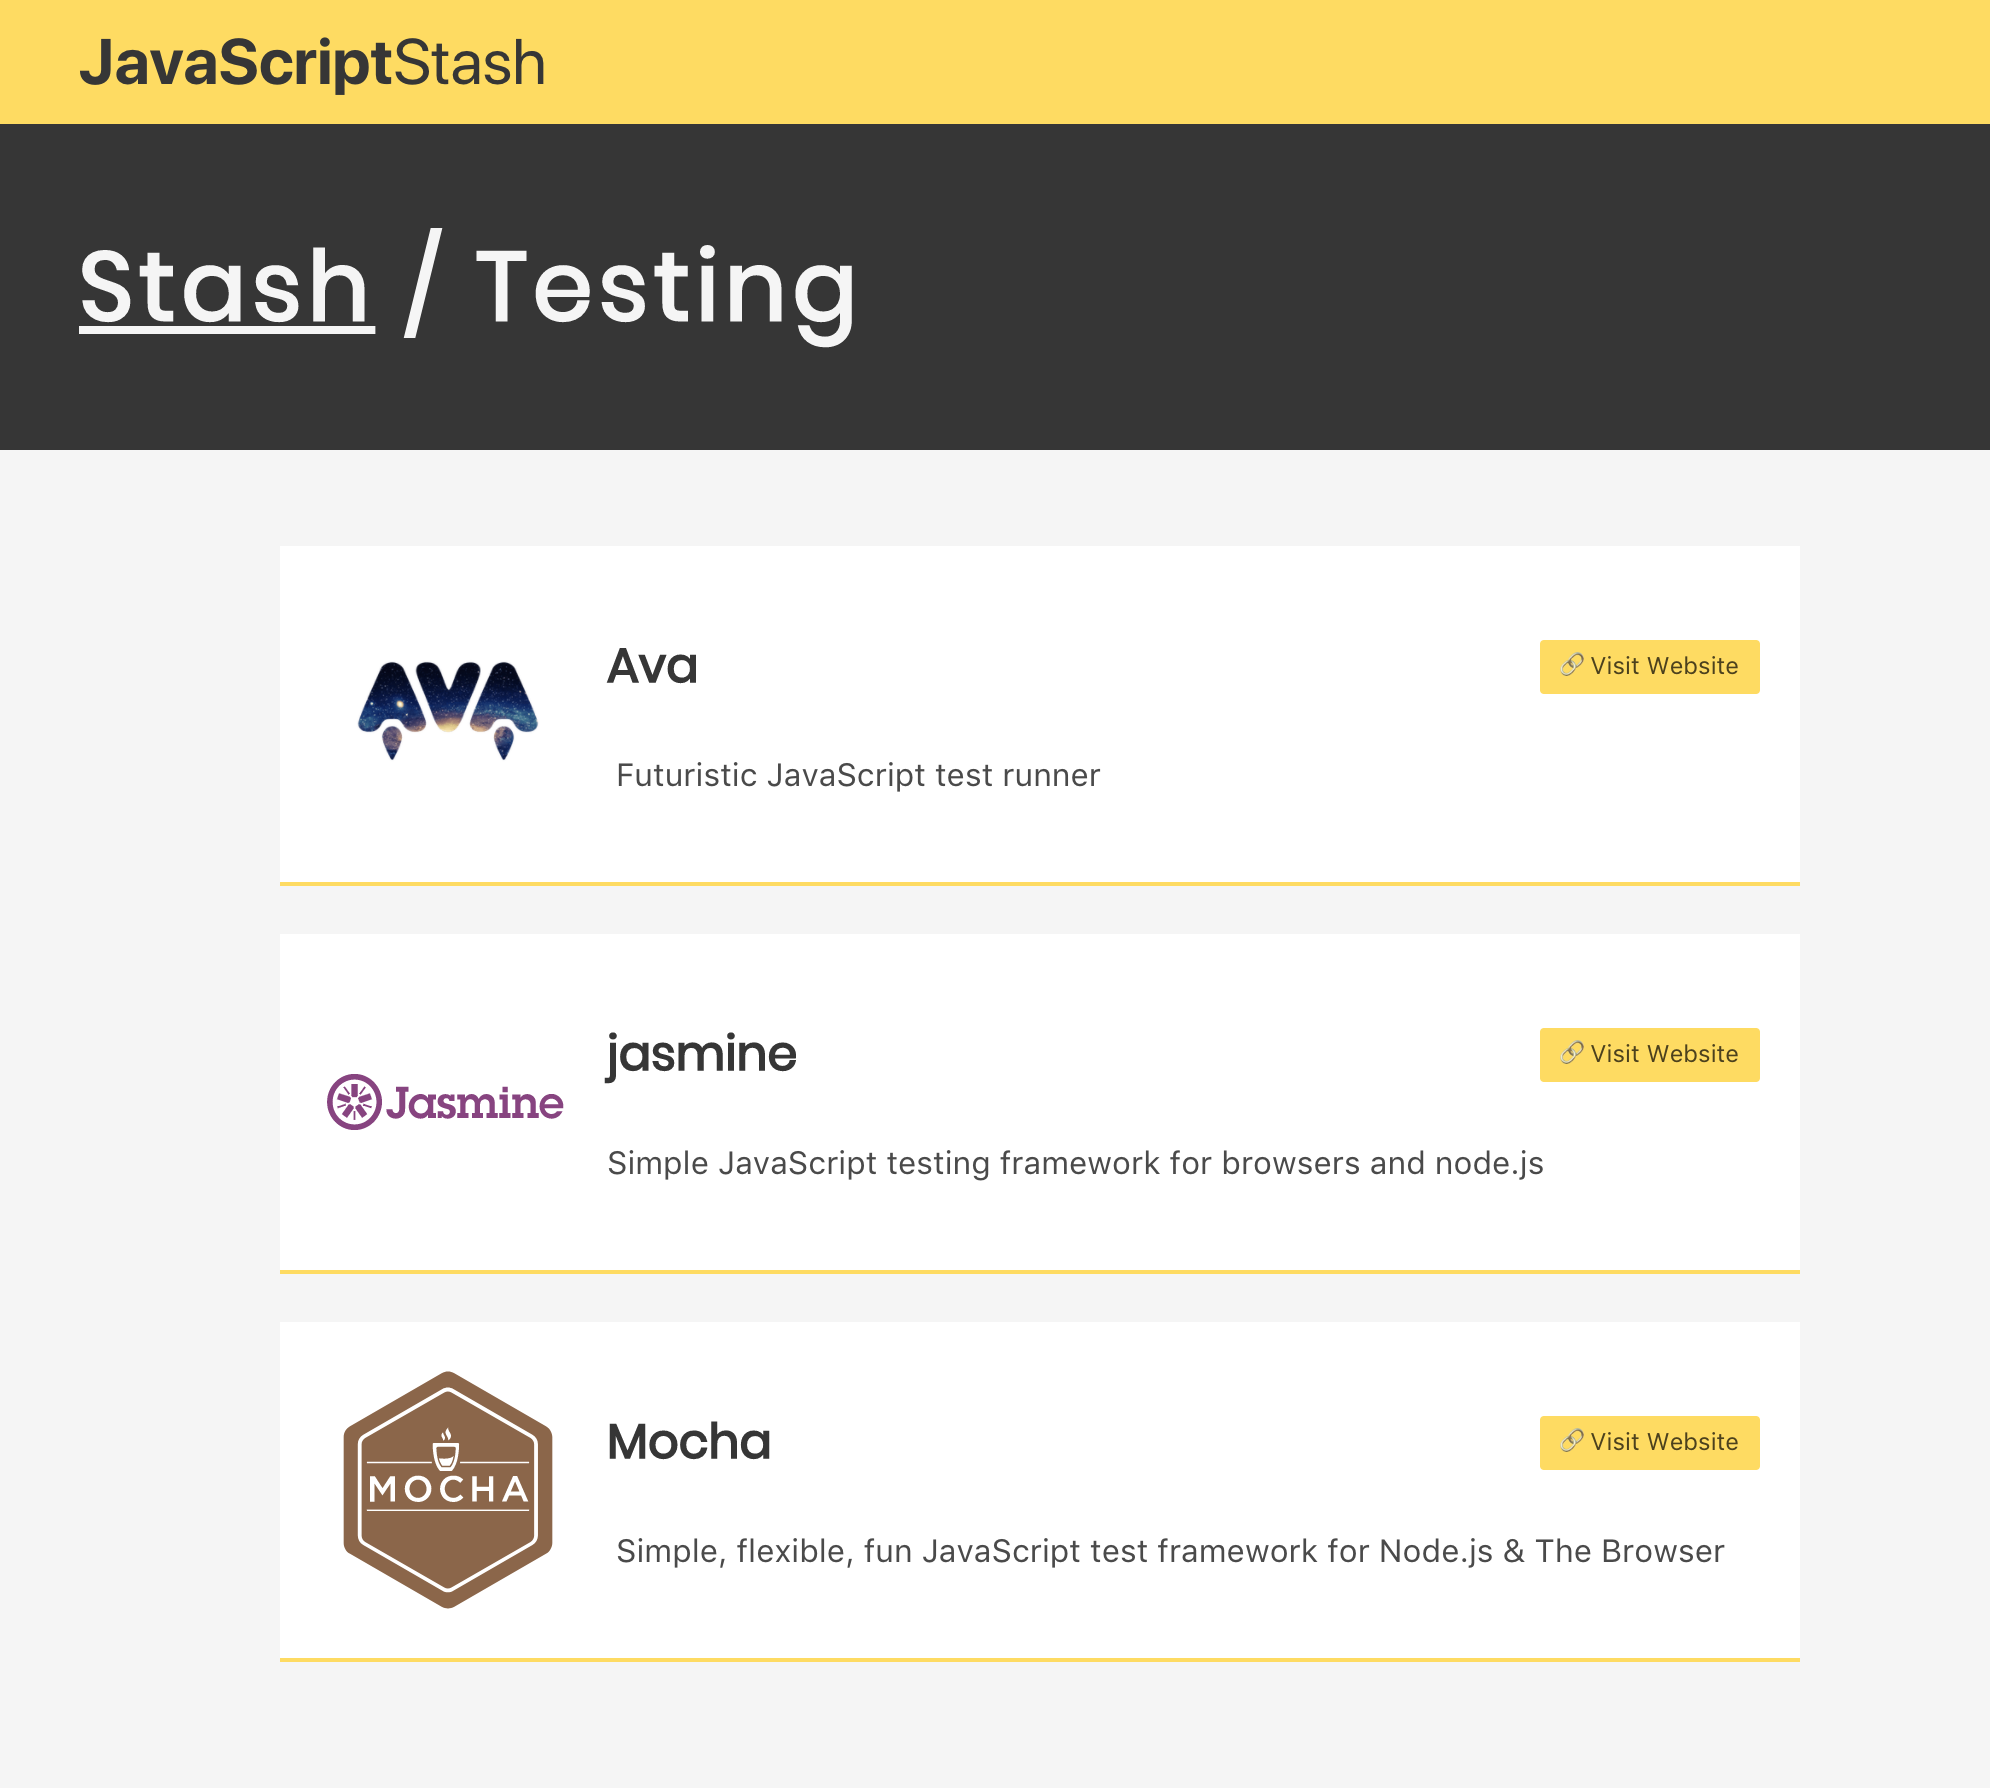
Task: Click the Testing page heading
Action: pyautogui.click(x=666, y=288)
